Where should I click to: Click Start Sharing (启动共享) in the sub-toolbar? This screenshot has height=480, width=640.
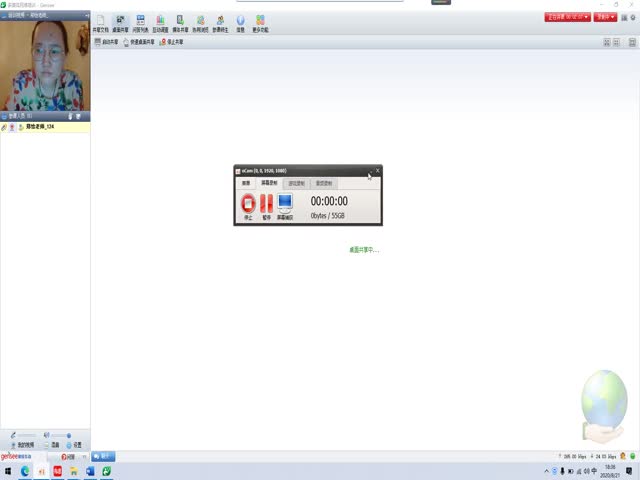pyautogui.click(x=106, y=42)
